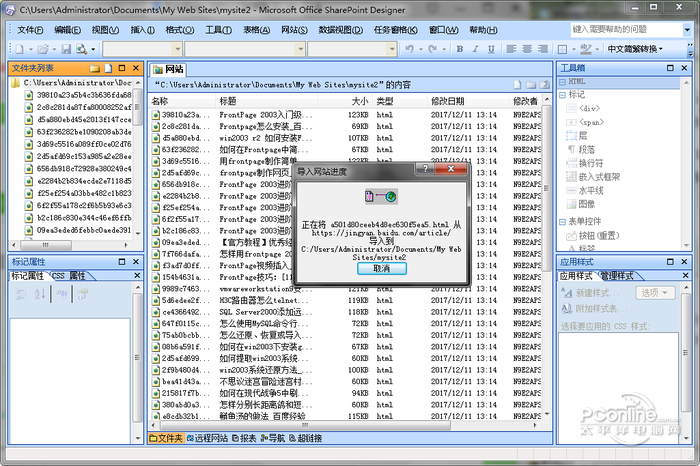Click the Redo toolbar icon

(432, 49)
